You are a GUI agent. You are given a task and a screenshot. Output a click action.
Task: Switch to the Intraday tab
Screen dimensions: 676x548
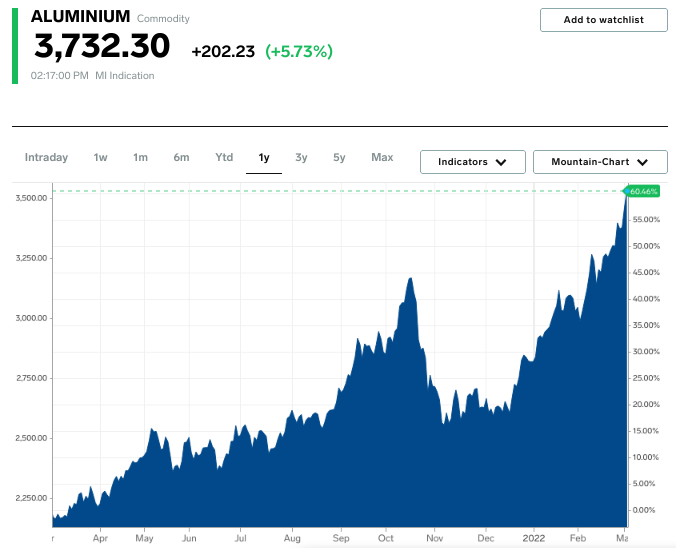(x=47, y=157)
